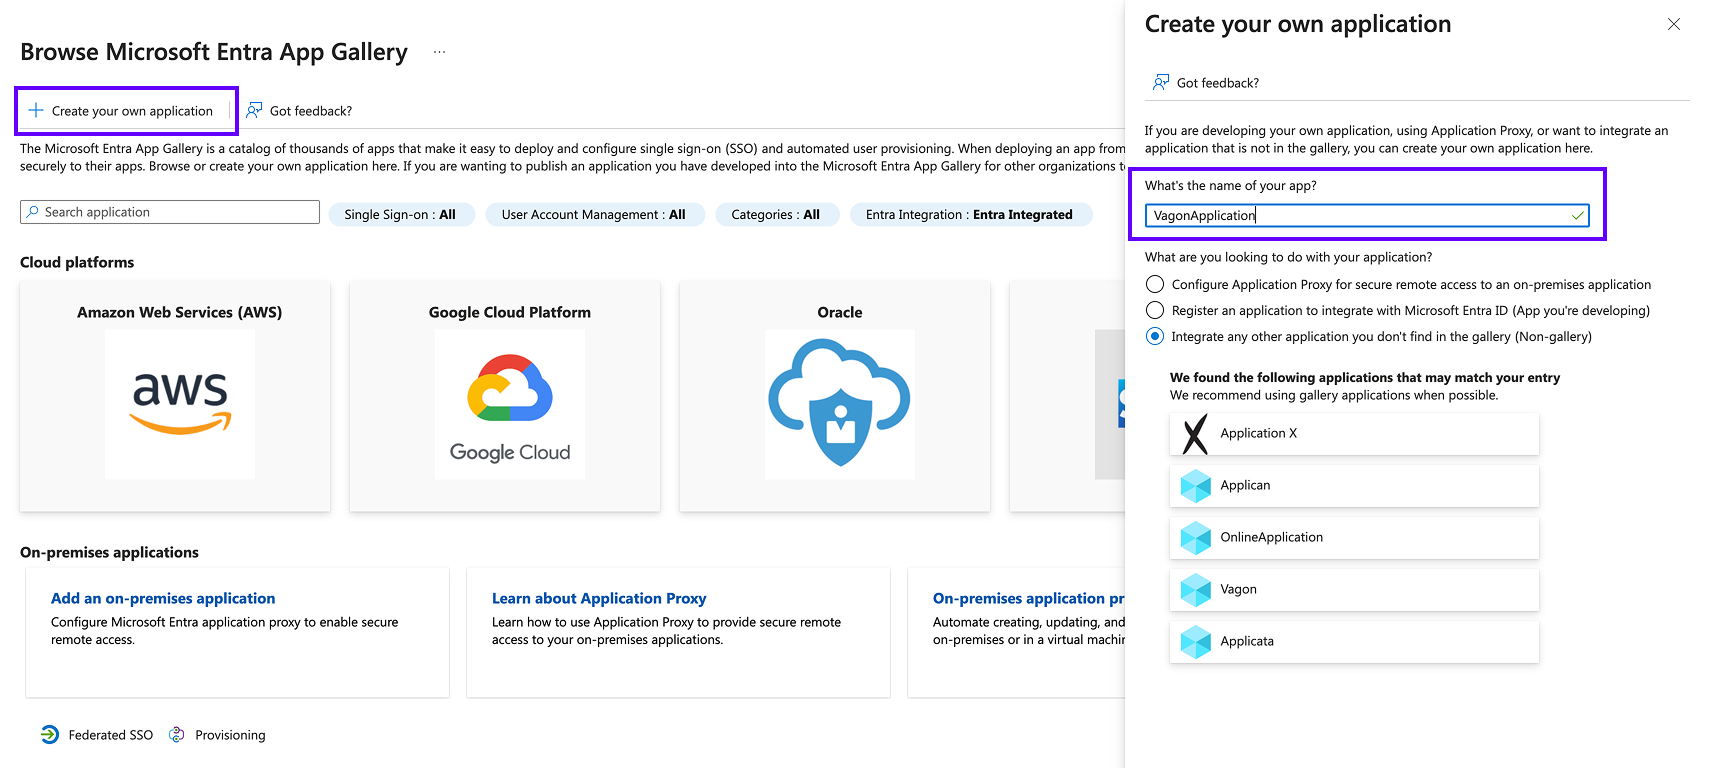Screen dimensions: 1710x768
Task: Click the Got feedback icon in the gallery toolbar
Action: (x=254, y=110)
